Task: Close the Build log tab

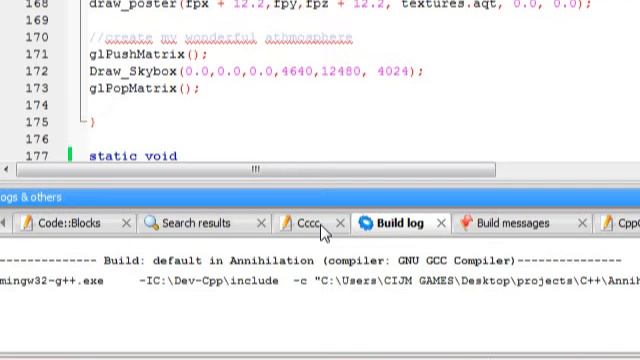Action: tap(441, 223)
